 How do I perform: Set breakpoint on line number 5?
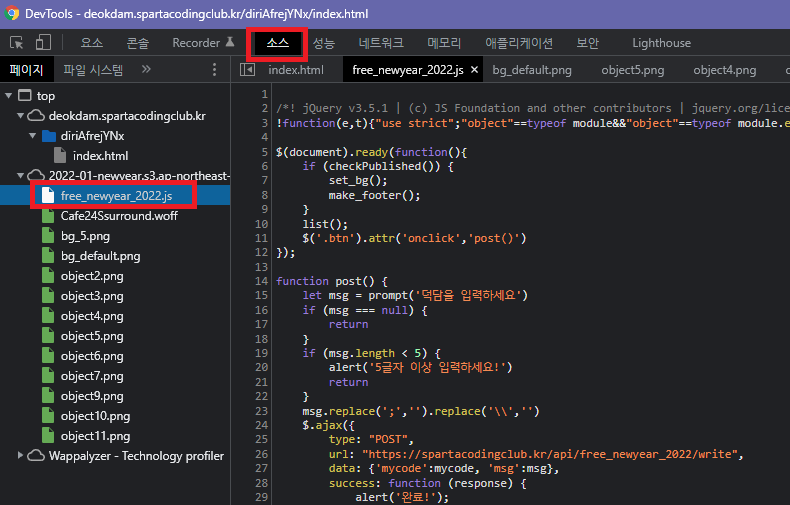265,152
